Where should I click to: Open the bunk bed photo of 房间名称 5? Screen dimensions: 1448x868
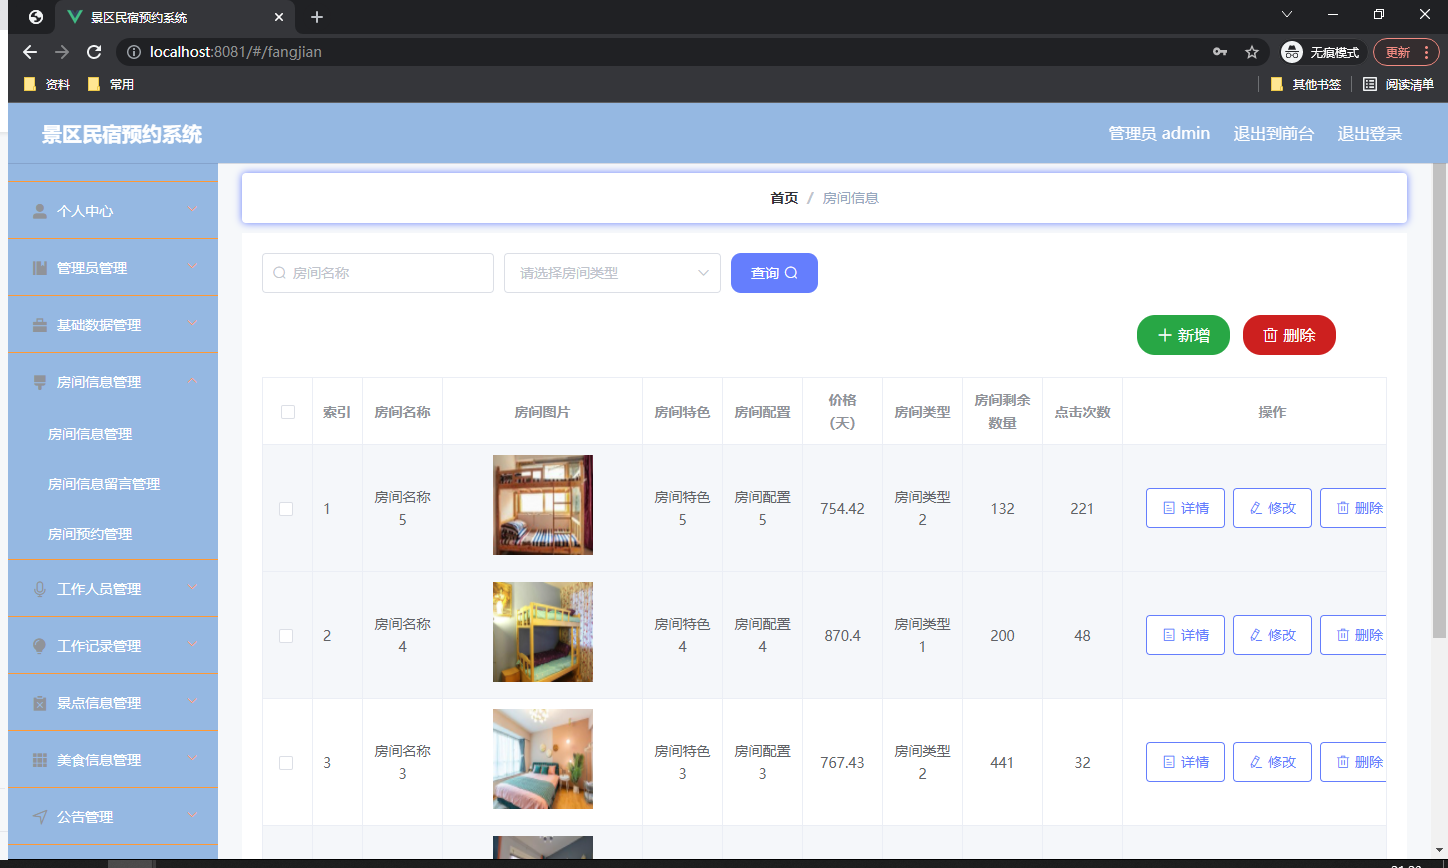[543, 505]
